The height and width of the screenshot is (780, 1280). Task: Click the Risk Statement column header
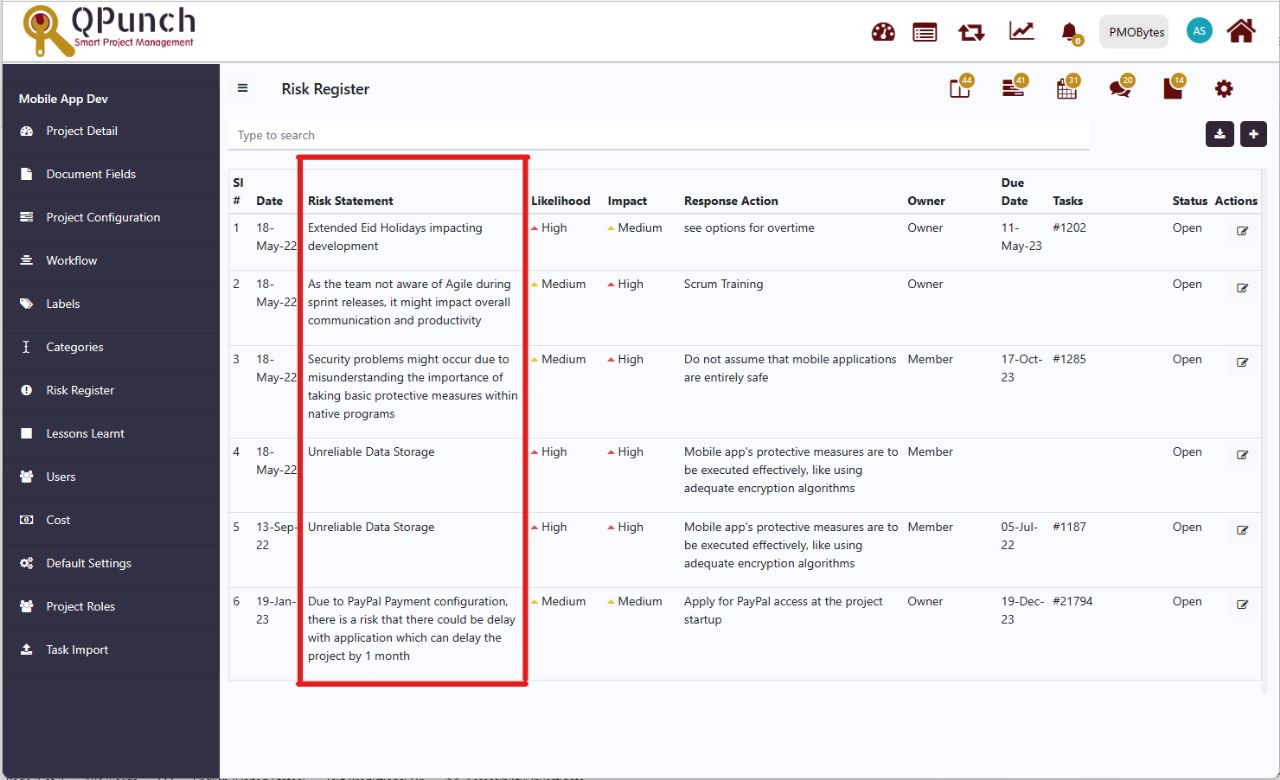click(350, 201)
